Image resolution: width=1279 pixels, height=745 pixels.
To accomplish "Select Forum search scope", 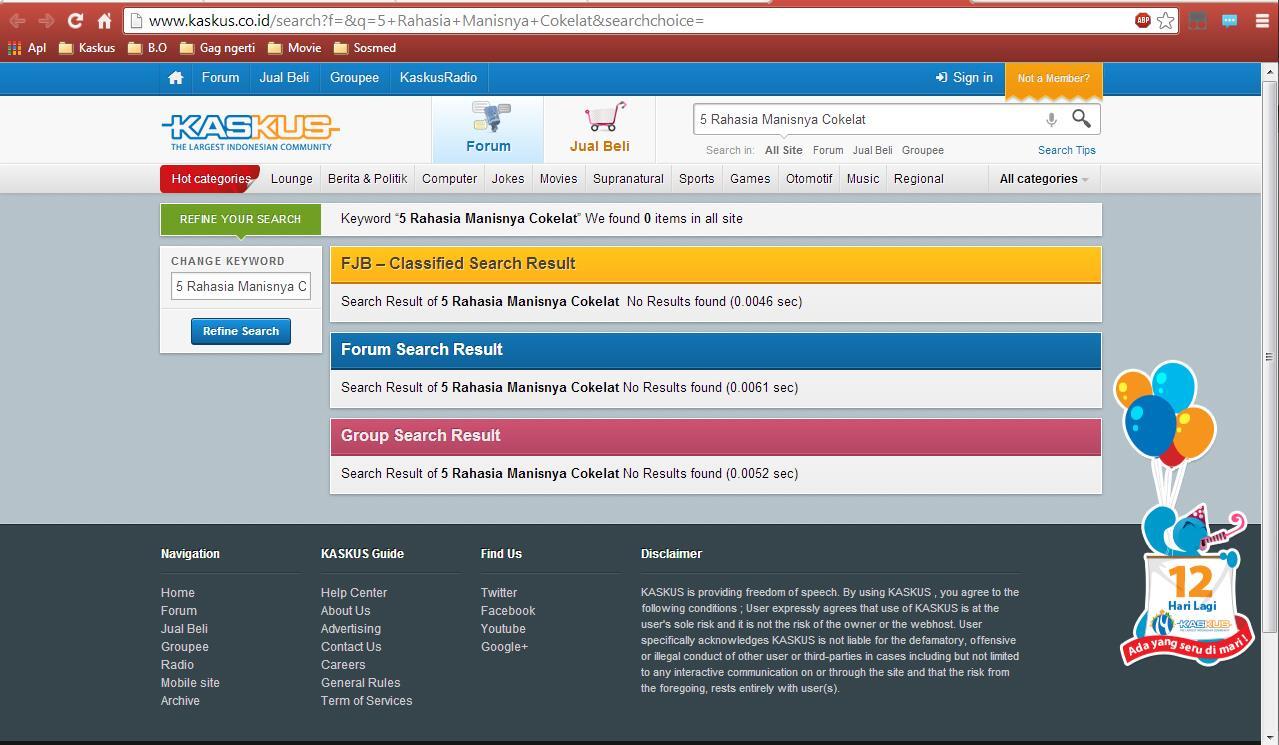I will pos(828,150).
